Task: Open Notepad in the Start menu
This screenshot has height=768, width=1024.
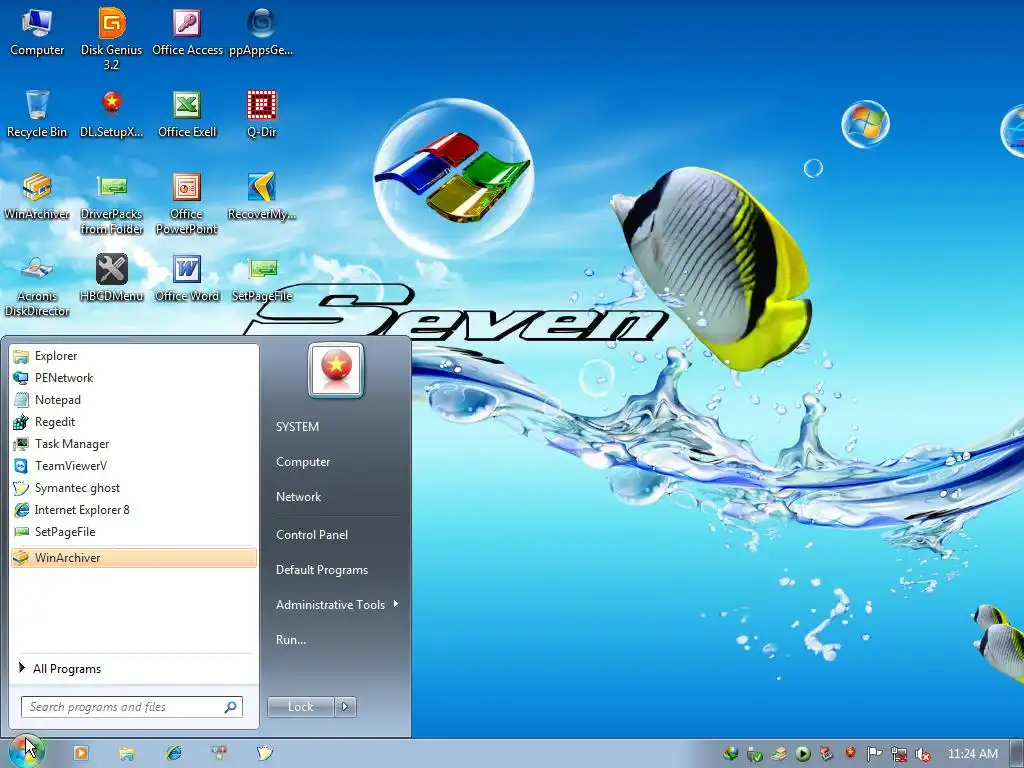Action: coord(134,400)
